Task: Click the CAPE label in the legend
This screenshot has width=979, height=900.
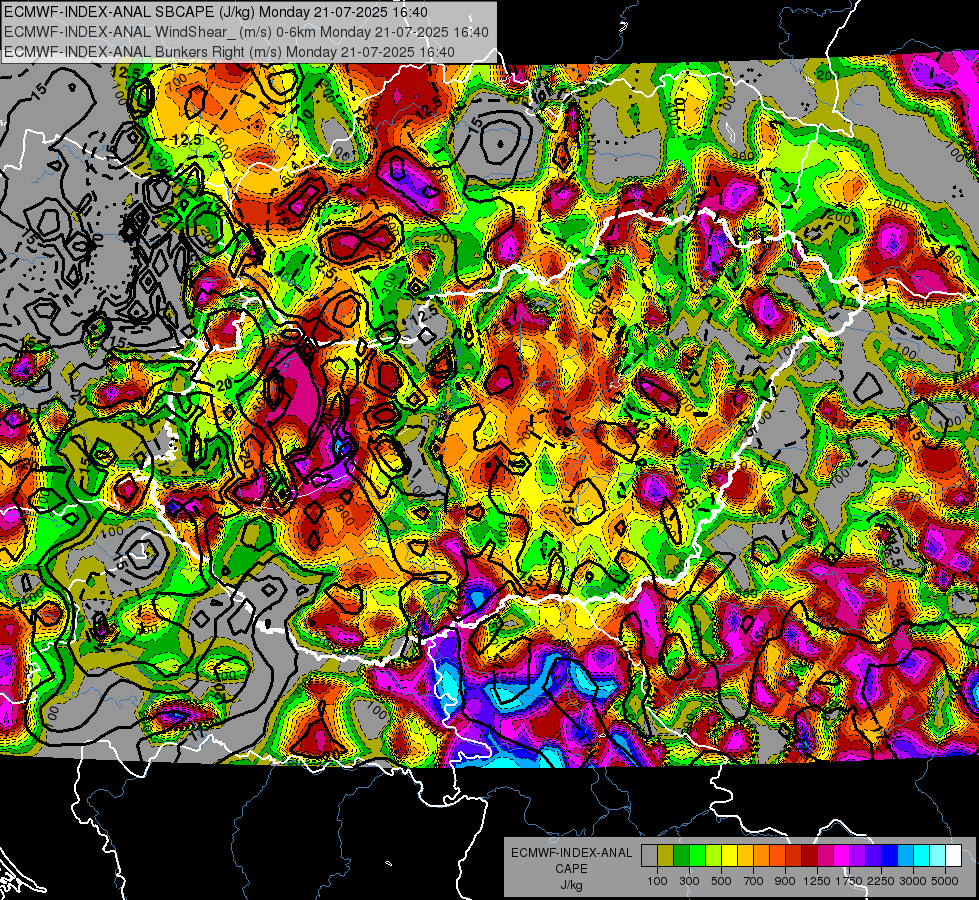Action: point(571,868)
